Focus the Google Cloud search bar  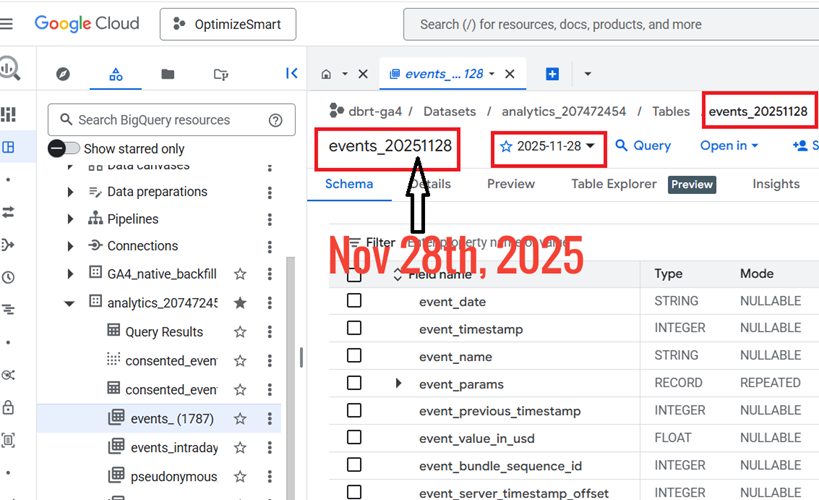pyautogui.click(x=611, y=24)
